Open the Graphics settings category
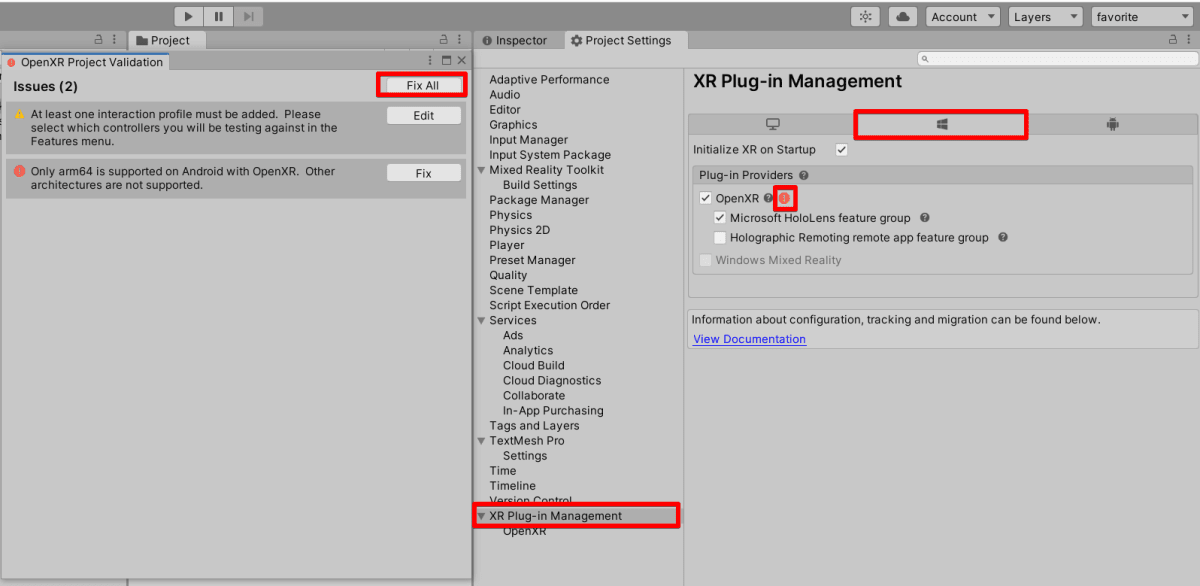The image size is (1200, 586). [x=513, y=125]
